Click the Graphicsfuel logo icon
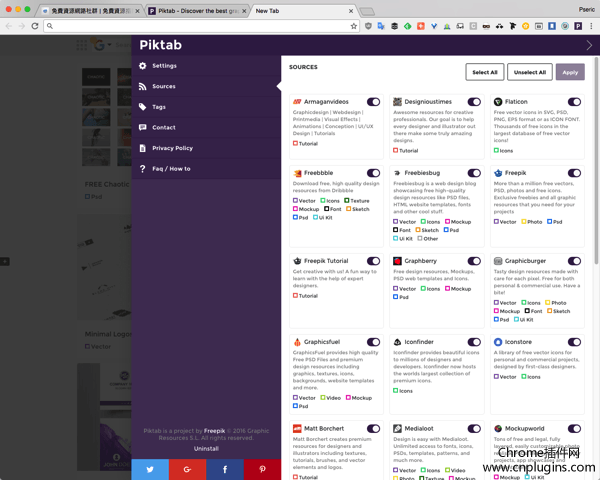This screenshot has height=480, width=600. 297,342
